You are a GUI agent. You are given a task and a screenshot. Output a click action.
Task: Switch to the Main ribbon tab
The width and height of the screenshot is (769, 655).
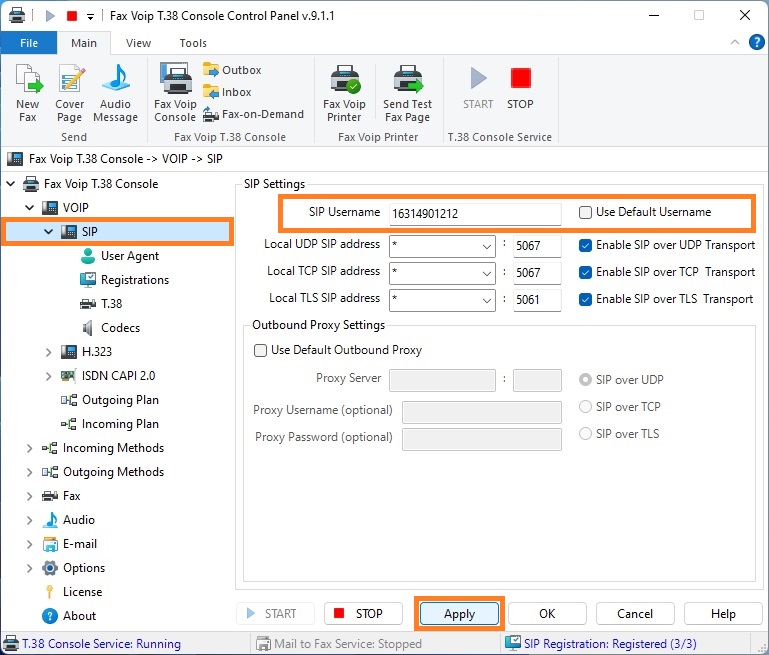point(84,43)
